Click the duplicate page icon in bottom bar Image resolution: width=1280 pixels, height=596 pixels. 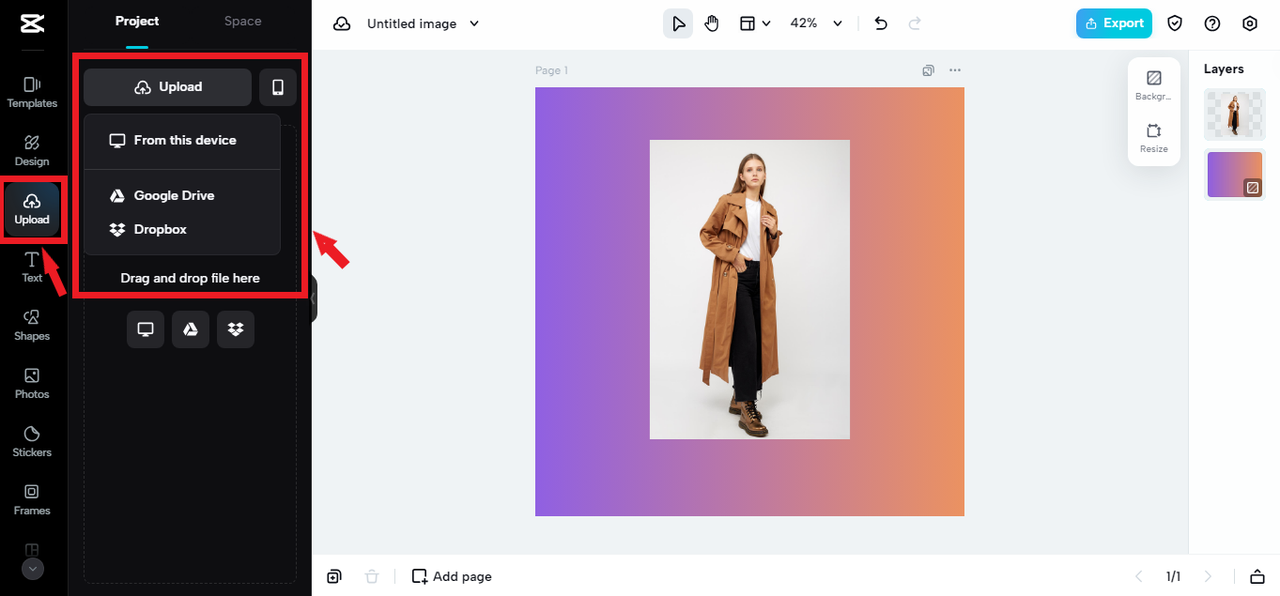(x=334, y=577)
